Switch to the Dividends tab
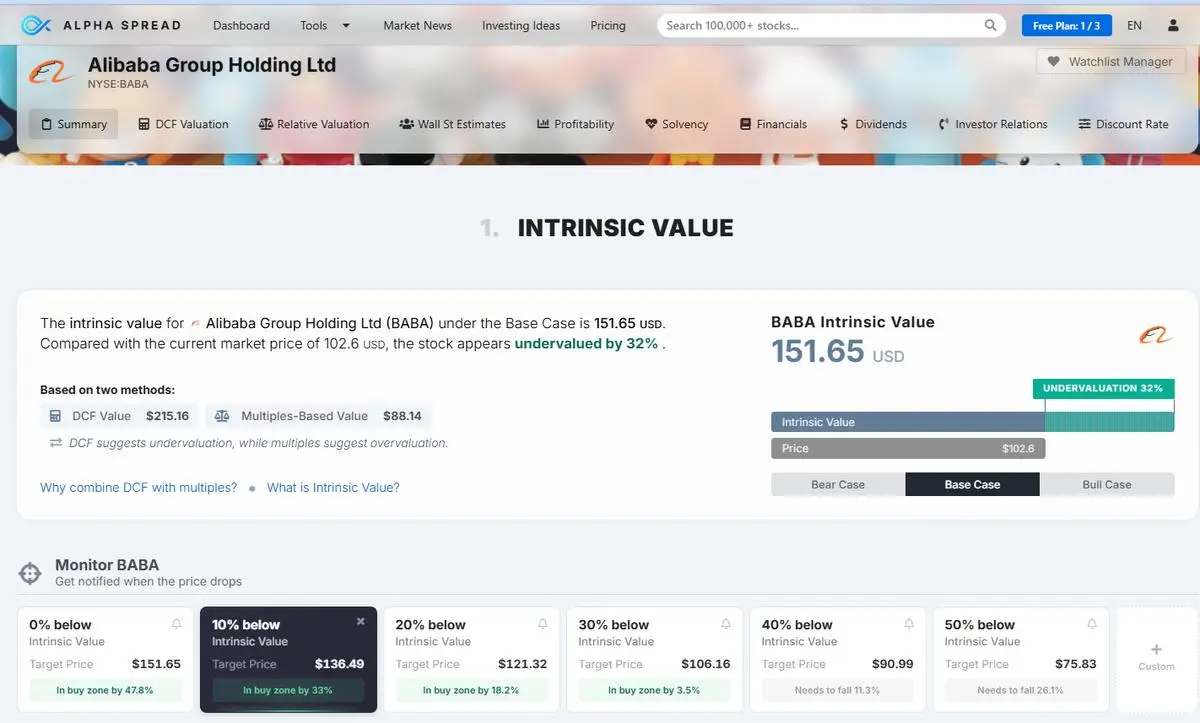 873,124
